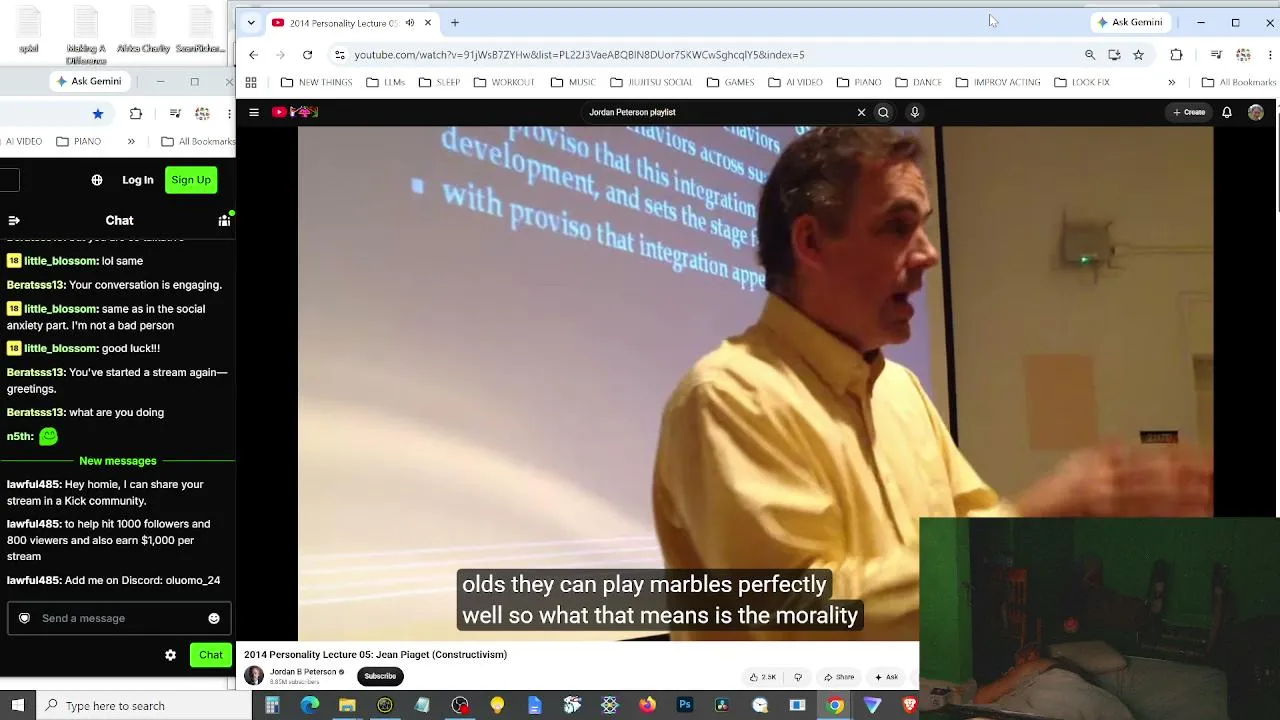
Task: Open the YouTube Create menu
Action: coord(1190,112)
